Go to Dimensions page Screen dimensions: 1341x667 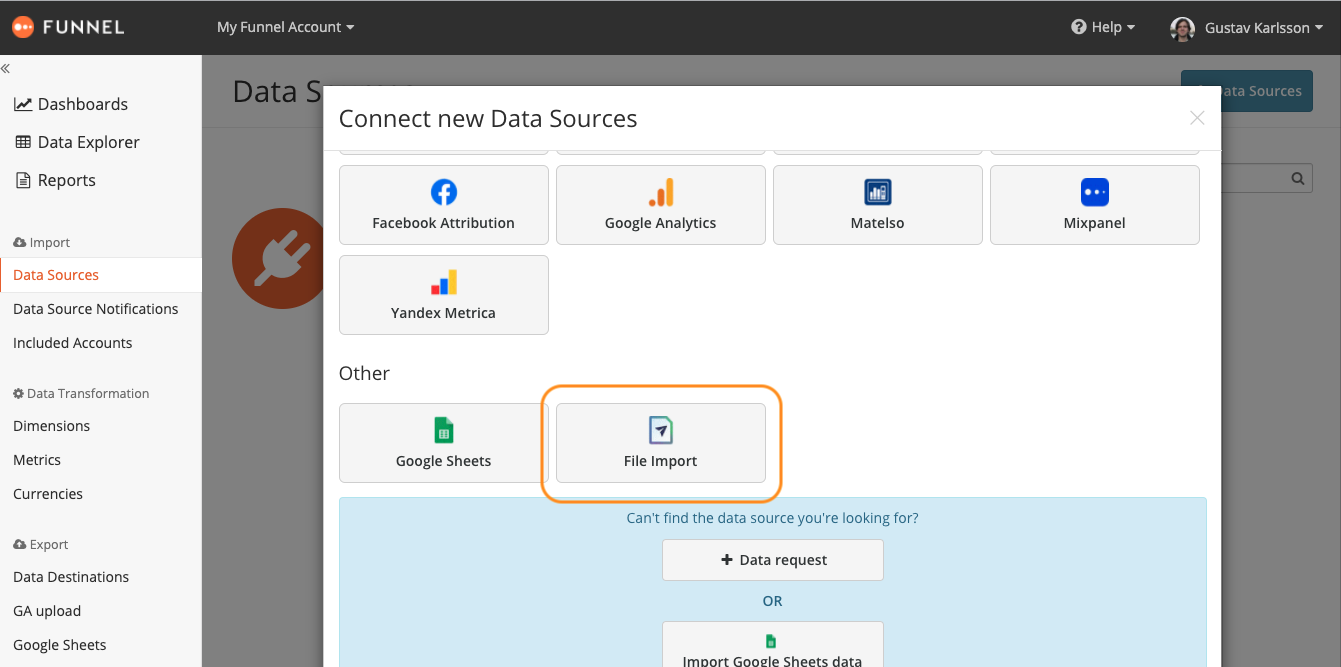(52, 426)
